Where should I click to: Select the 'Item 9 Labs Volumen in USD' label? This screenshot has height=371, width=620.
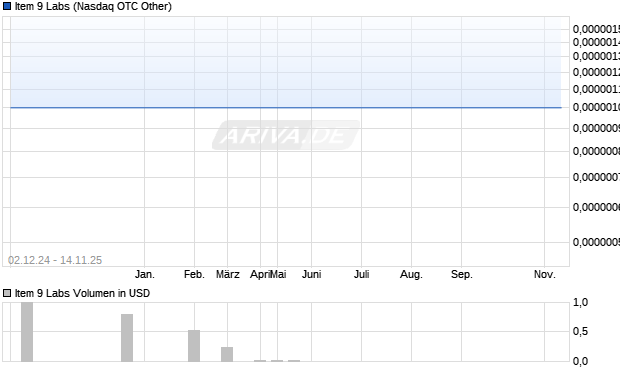(82, 293)
